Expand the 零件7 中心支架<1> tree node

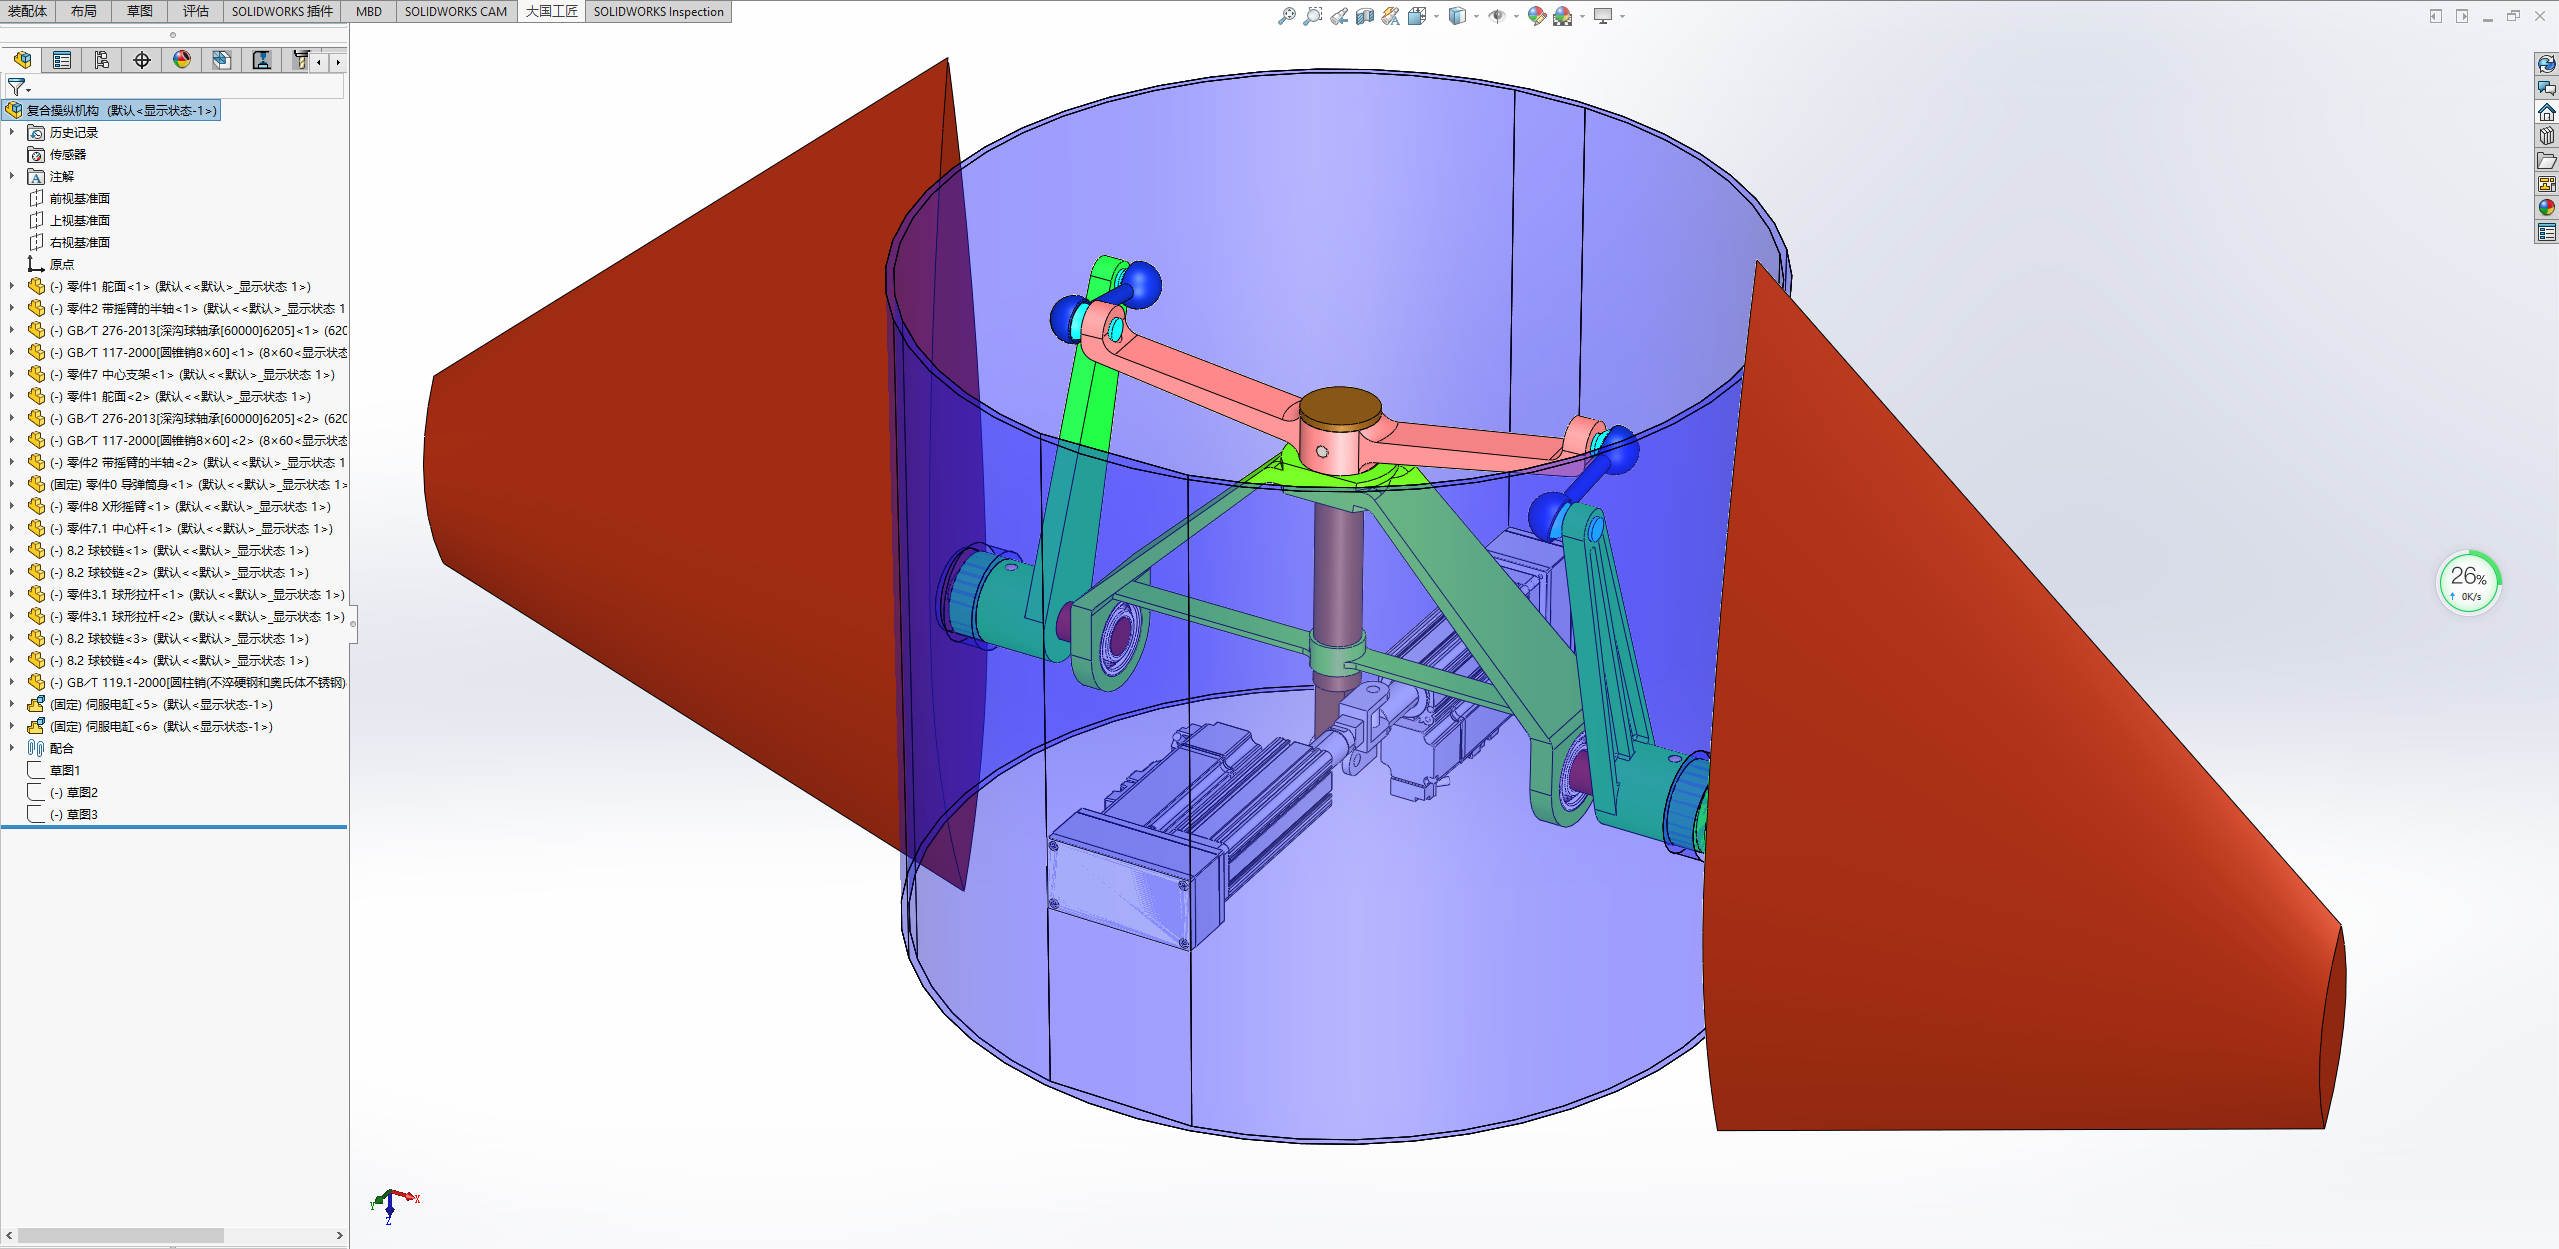(12, 374)
